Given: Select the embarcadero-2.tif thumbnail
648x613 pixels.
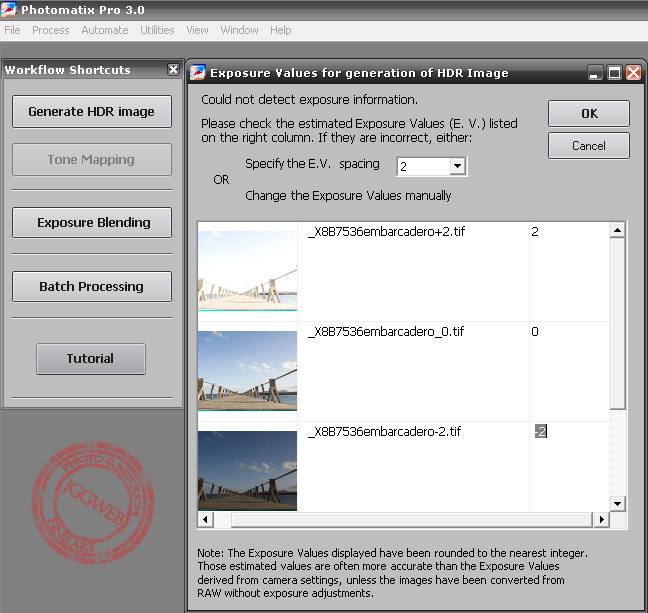Looking at the screenshot, I should point(247,471).
